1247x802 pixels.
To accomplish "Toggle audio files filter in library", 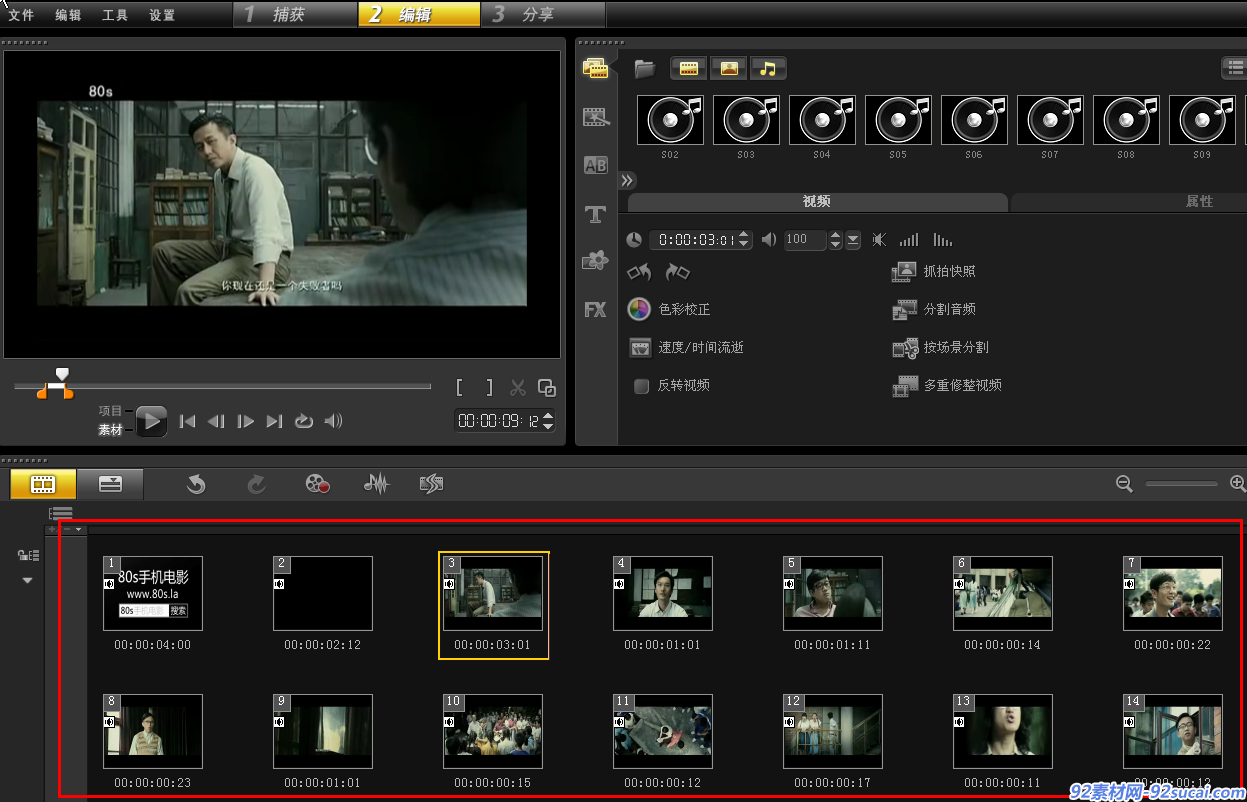I will coord(768,68).
